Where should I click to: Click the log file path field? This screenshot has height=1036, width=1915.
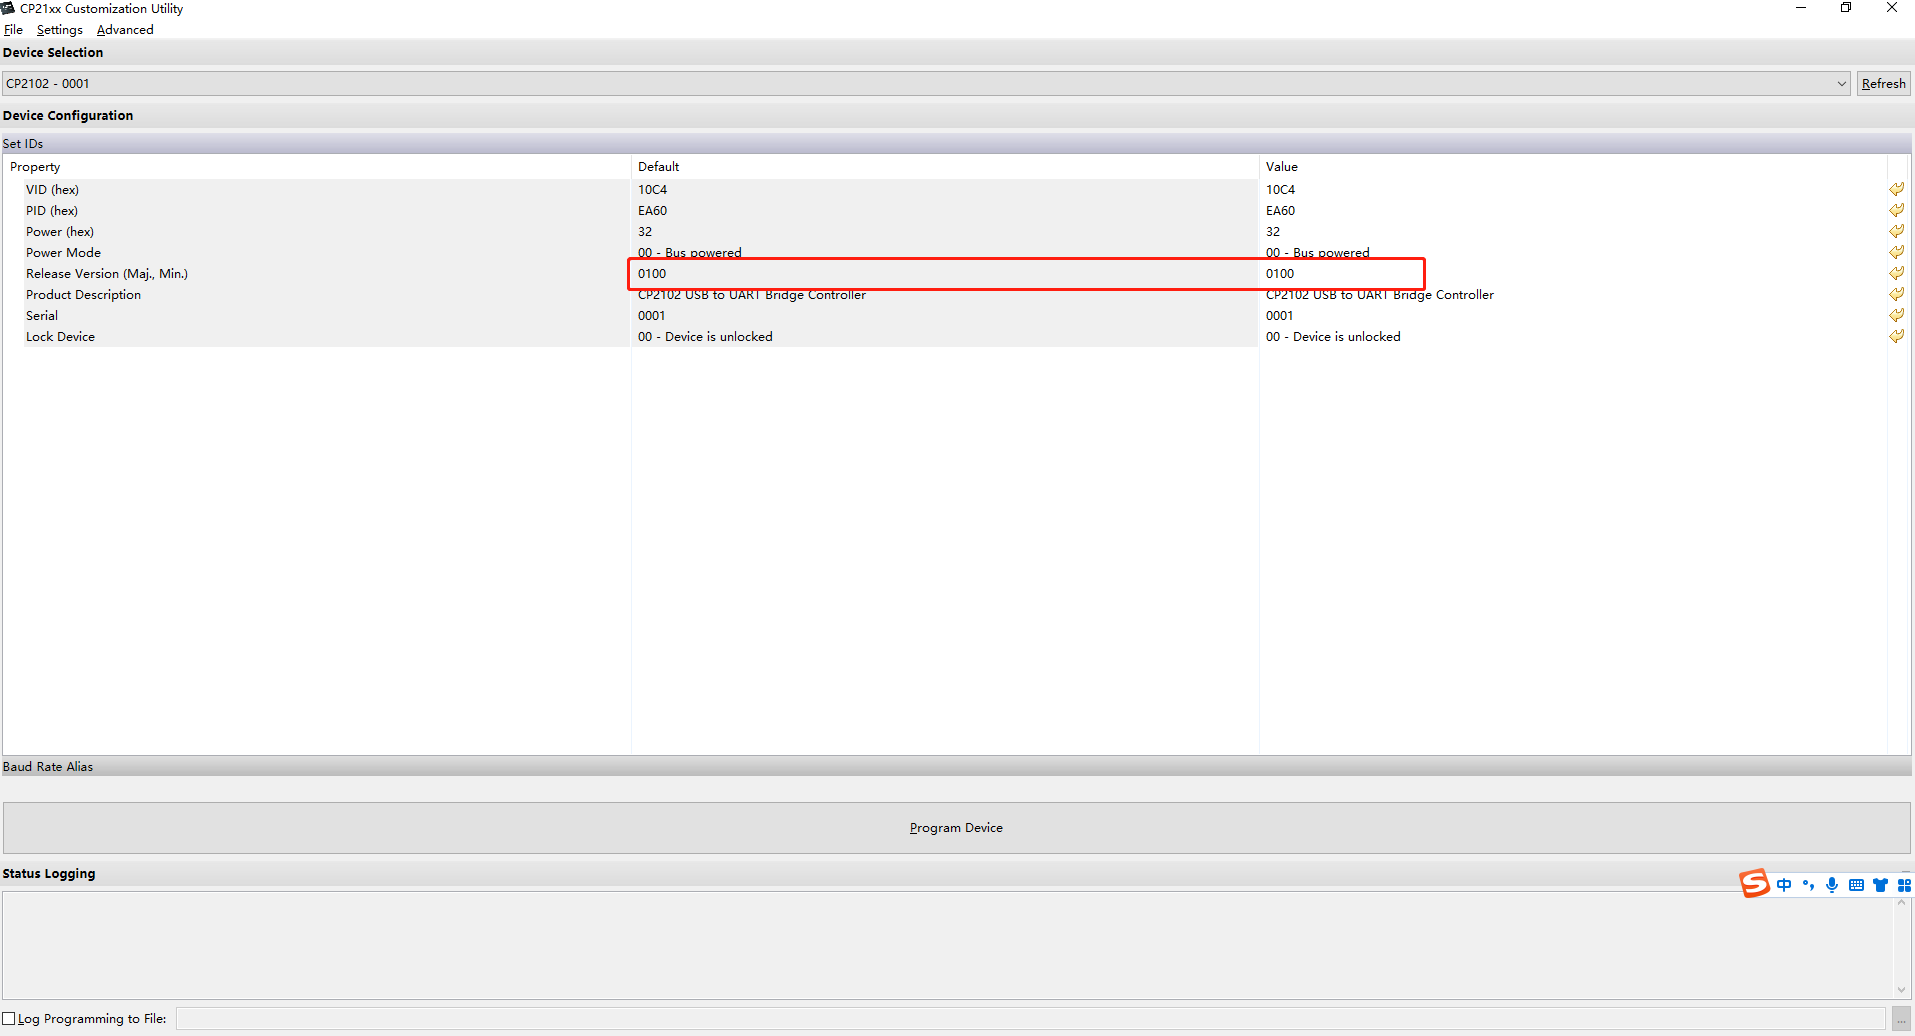click(x=1031, y=1019)
